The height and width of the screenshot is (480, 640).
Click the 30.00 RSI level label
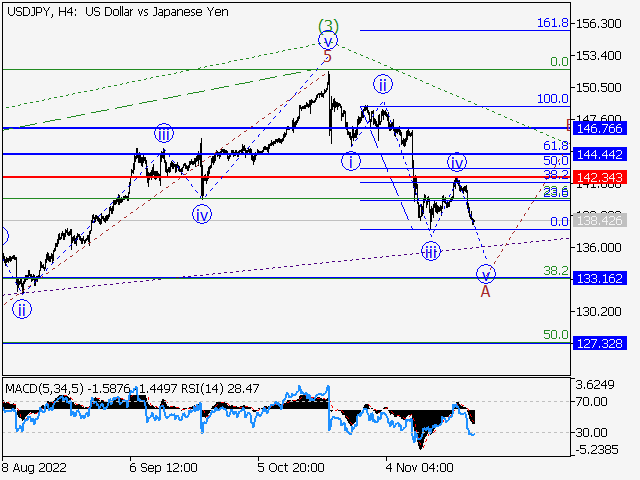coord(591,432)
